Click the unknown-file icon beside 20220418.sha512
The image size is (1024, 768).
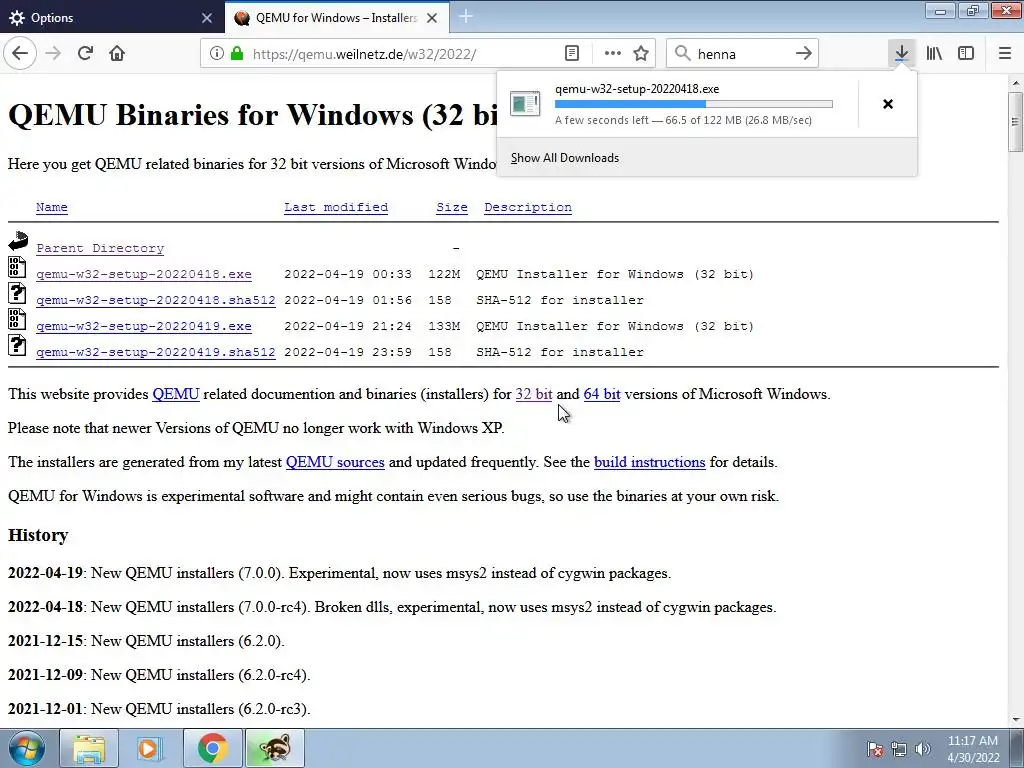(x=17, y=293)
